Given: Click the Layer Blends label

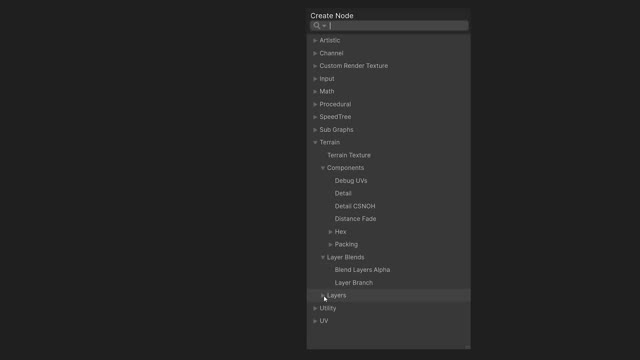Looking at the screenshot, I should coord(345,257).
